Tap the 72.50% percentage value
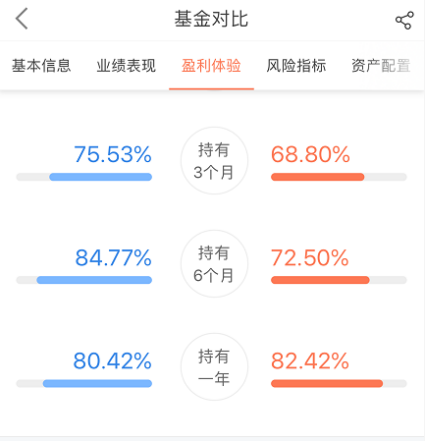 pos(310,258)
